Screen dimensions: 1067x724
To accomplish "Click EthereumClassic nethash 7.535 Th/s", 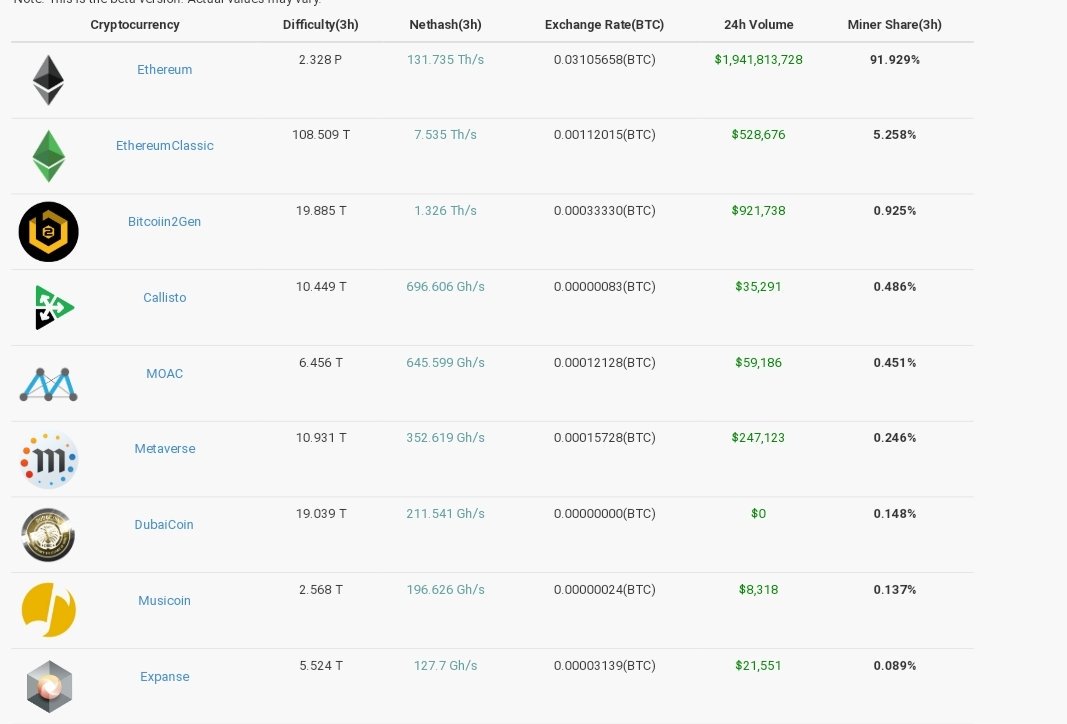I will click(x=446, y=135).
